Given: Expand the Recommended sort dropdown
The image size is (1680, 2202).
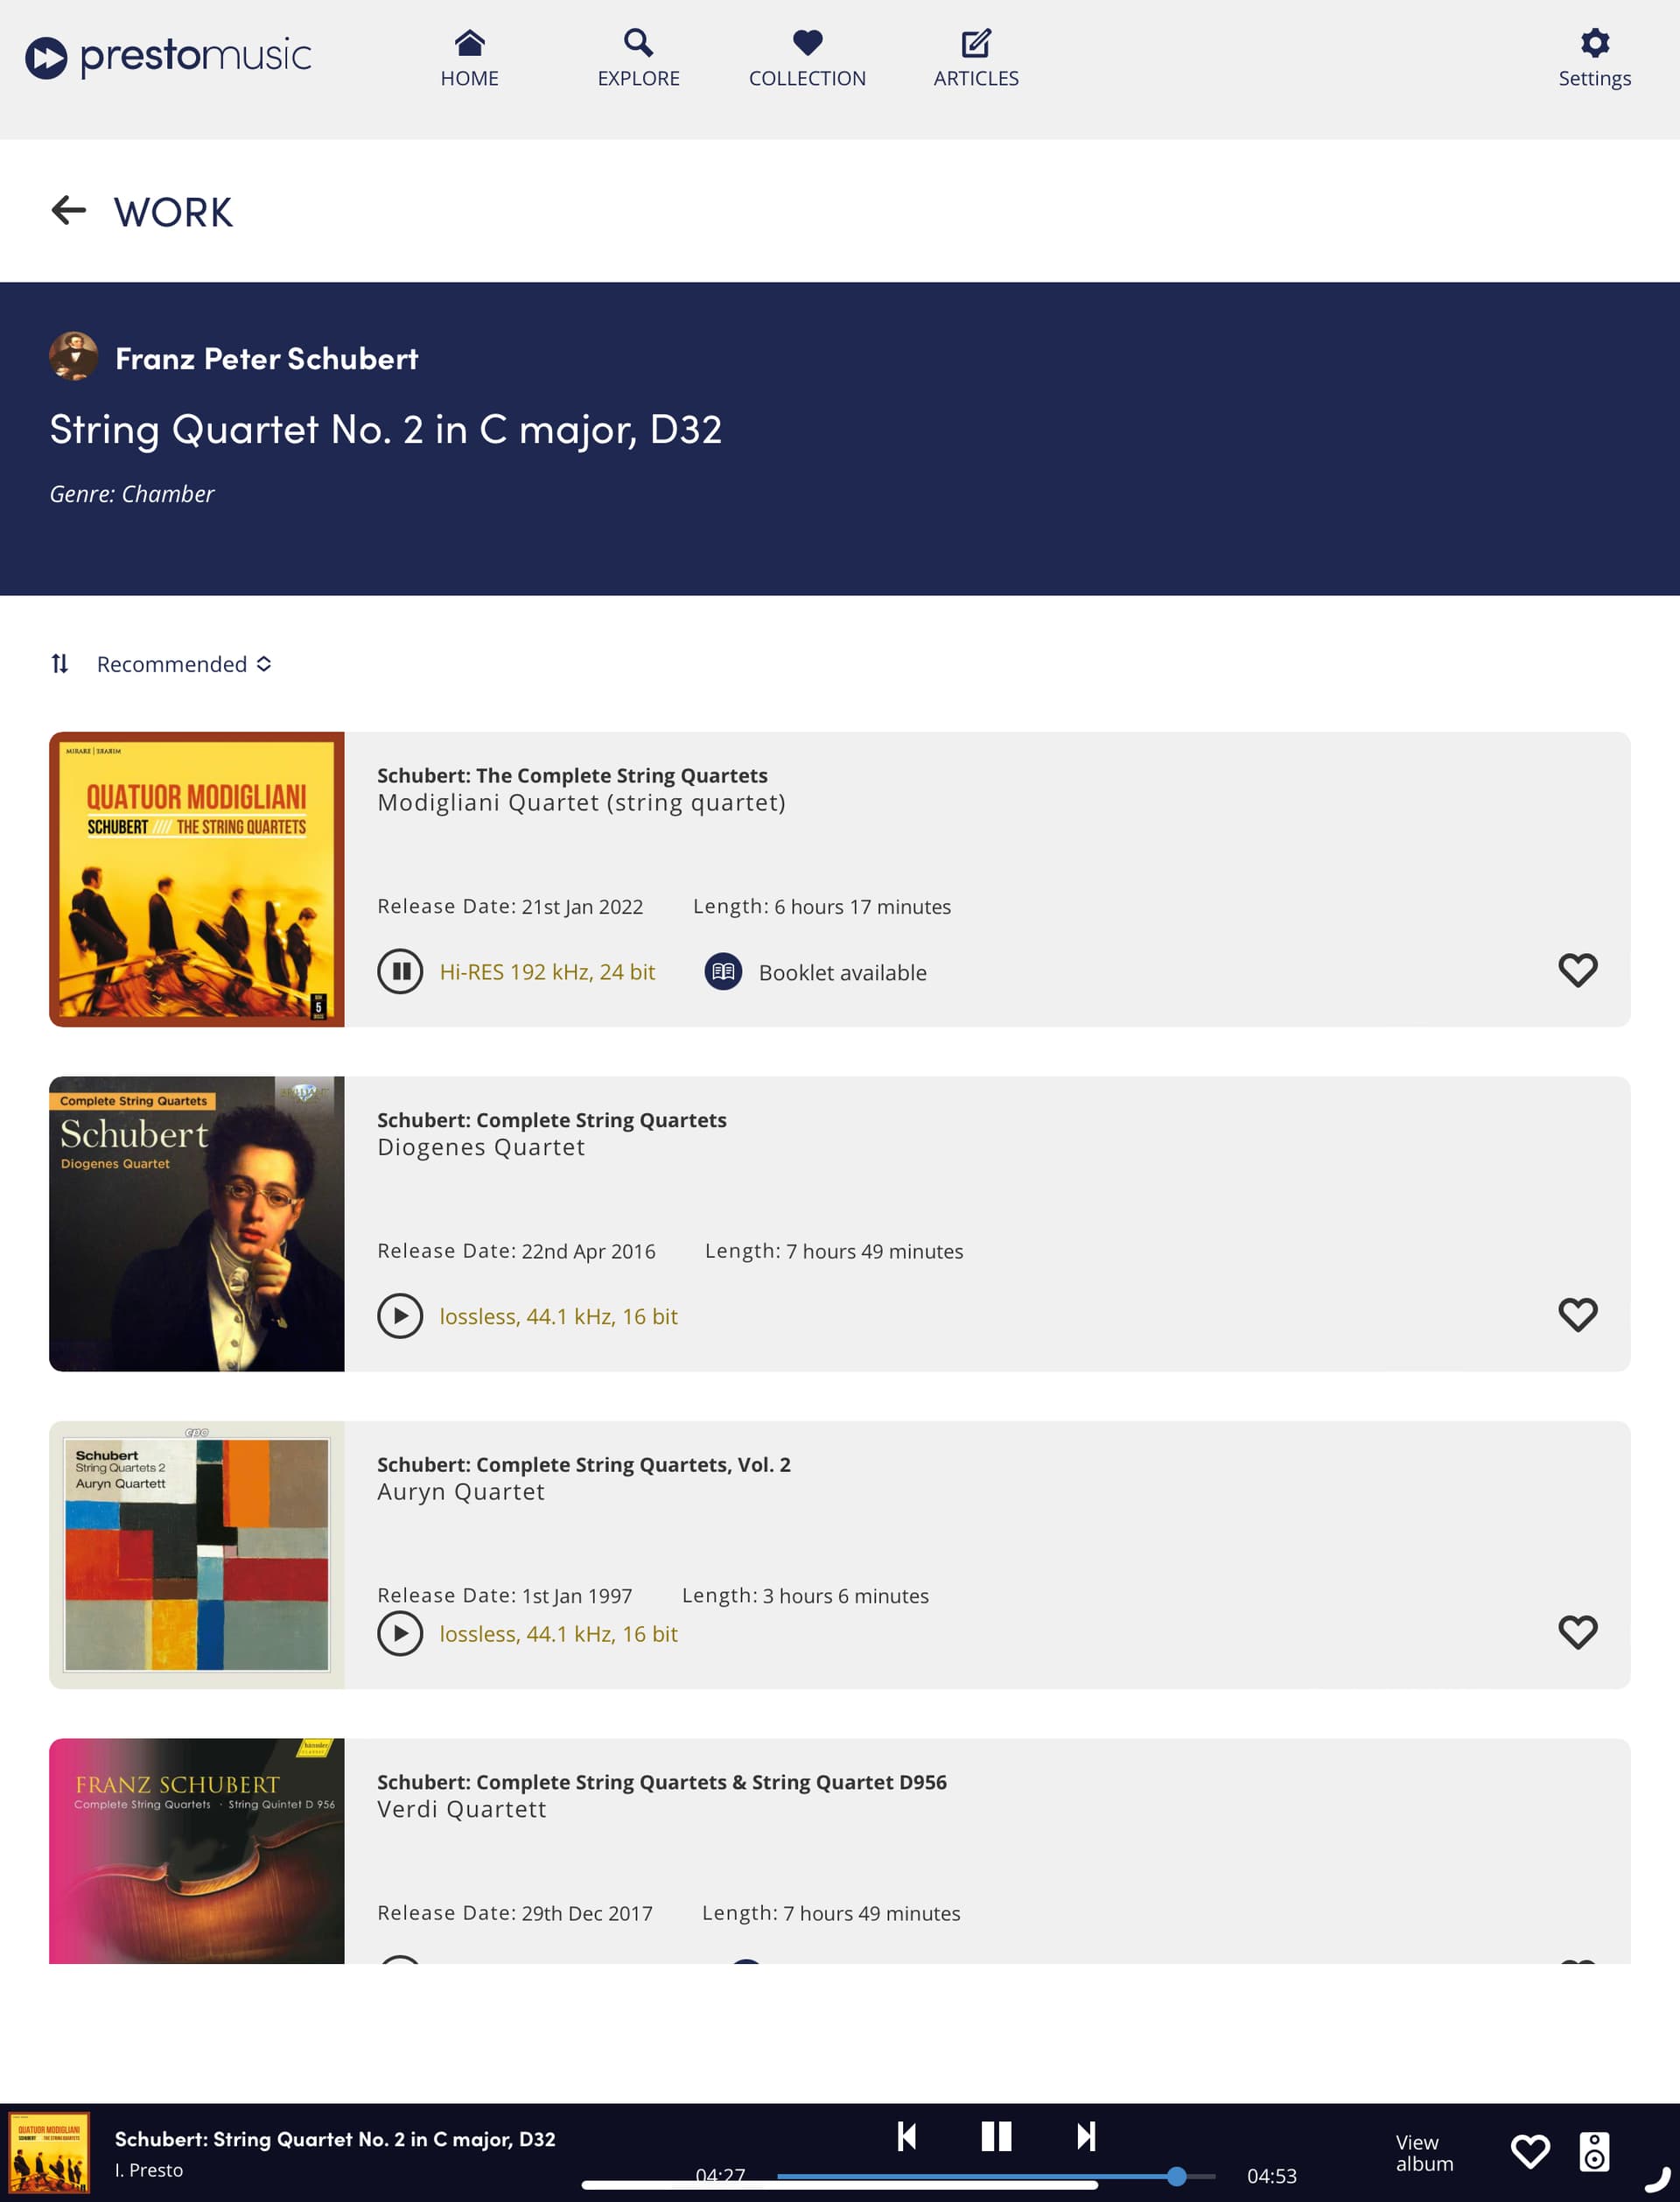Looking at the screenshot, I should click(x=184, y=664).
